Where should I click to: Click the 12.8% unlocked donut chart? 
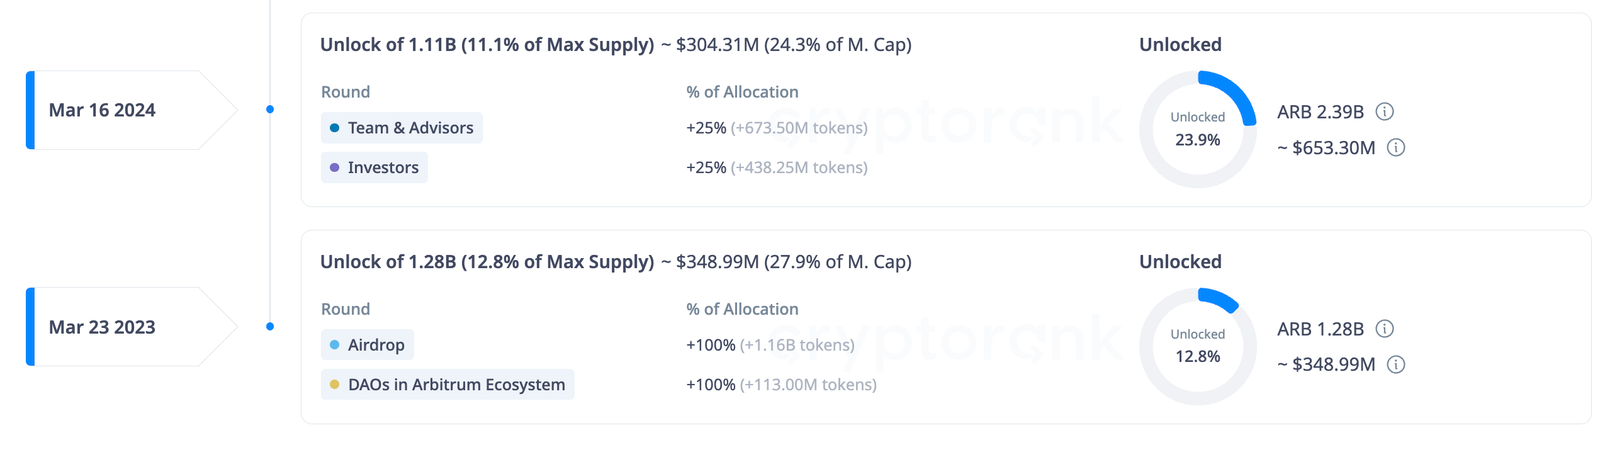1198,346
